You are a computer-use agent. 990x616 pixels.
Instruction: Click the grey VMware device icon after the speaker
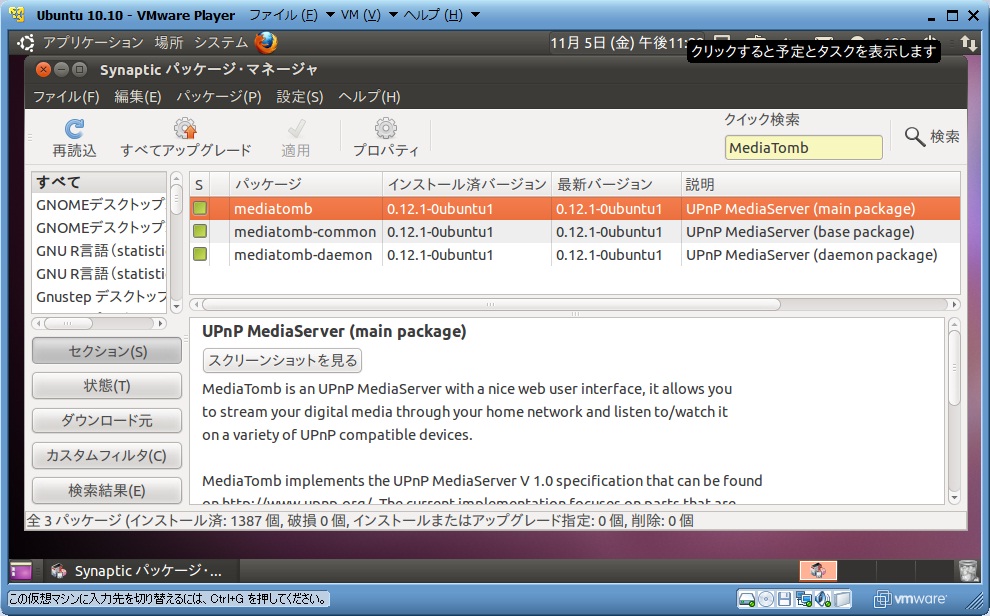pyautogui.click(x=842, y=598)
